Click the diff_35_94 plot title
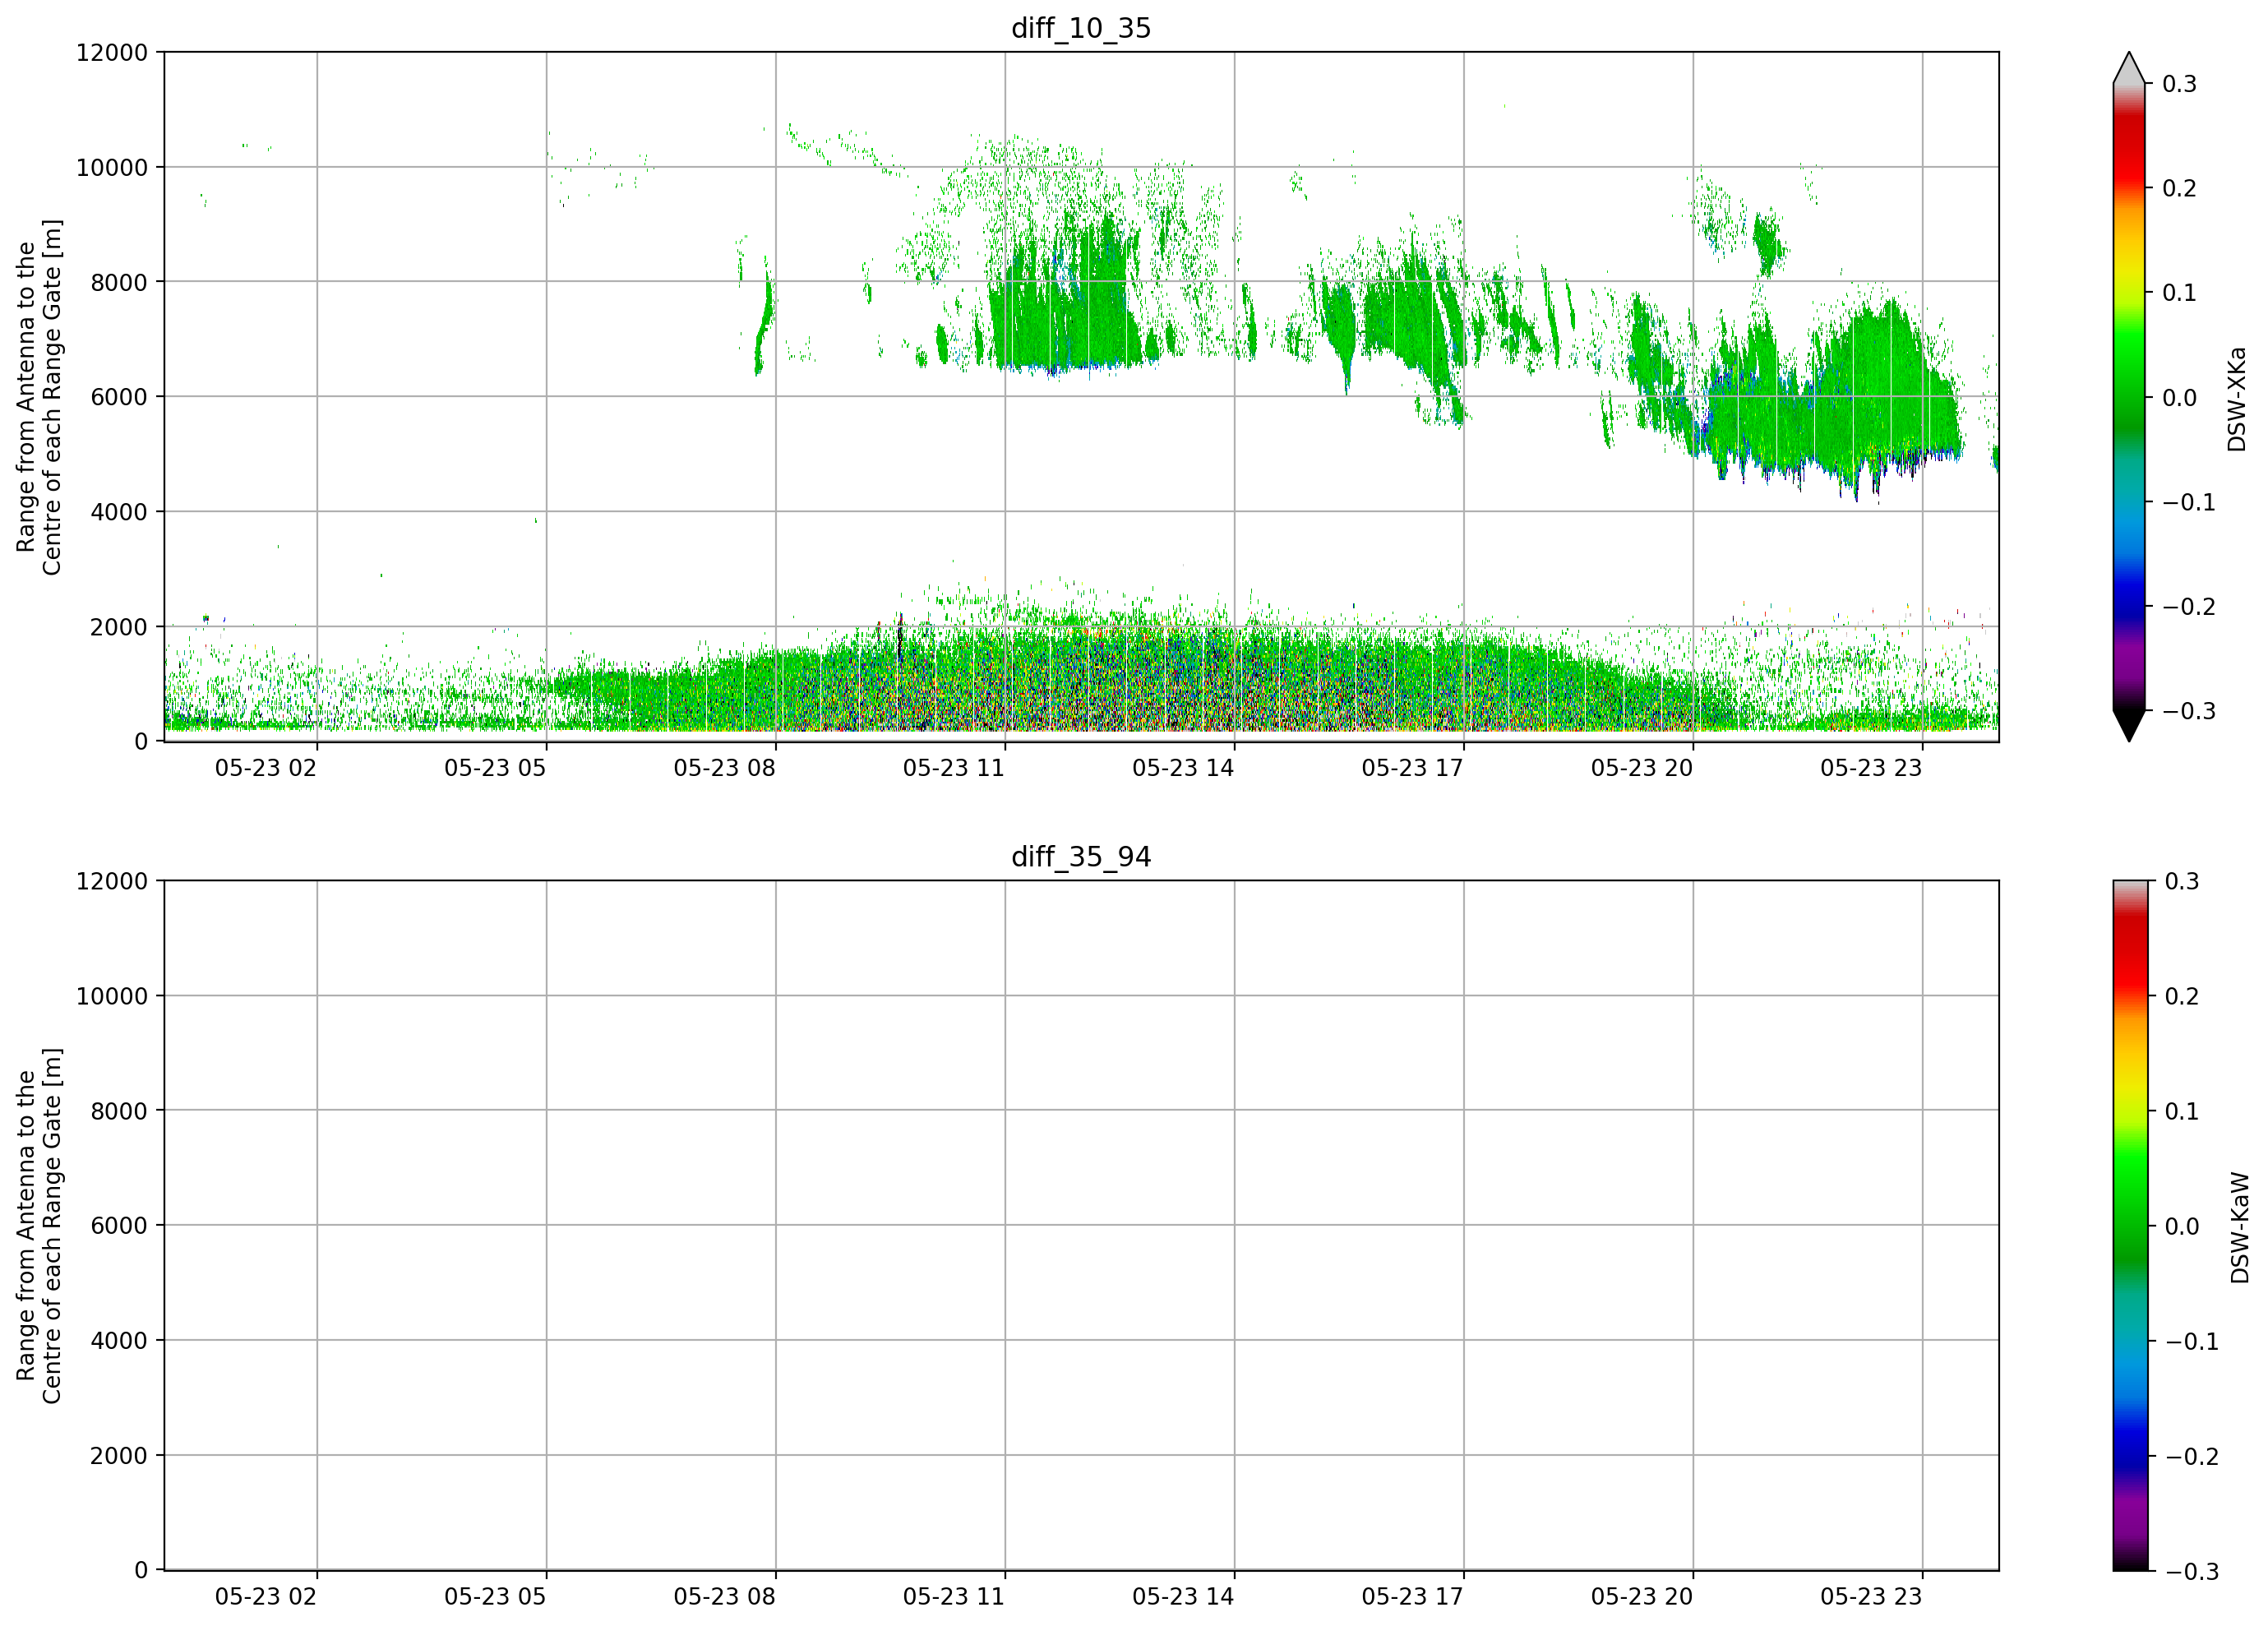The height and width of the screenshot is (1626, 2268). click(x=1081, y=857)
